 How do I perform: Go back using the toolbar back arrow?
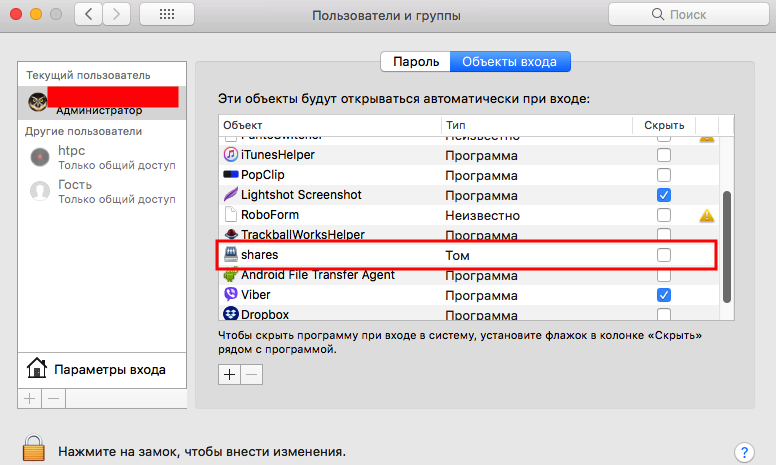[x=90, y=15]
